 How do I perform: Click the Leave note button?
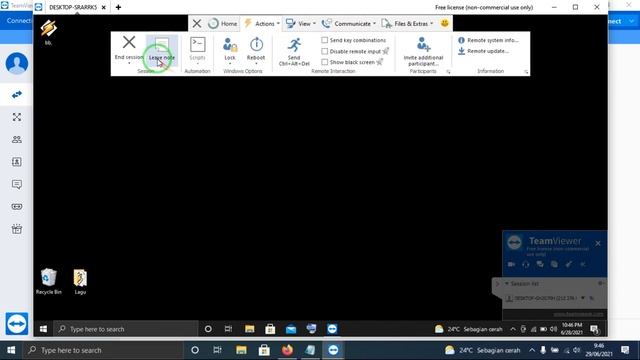[162, 49]
